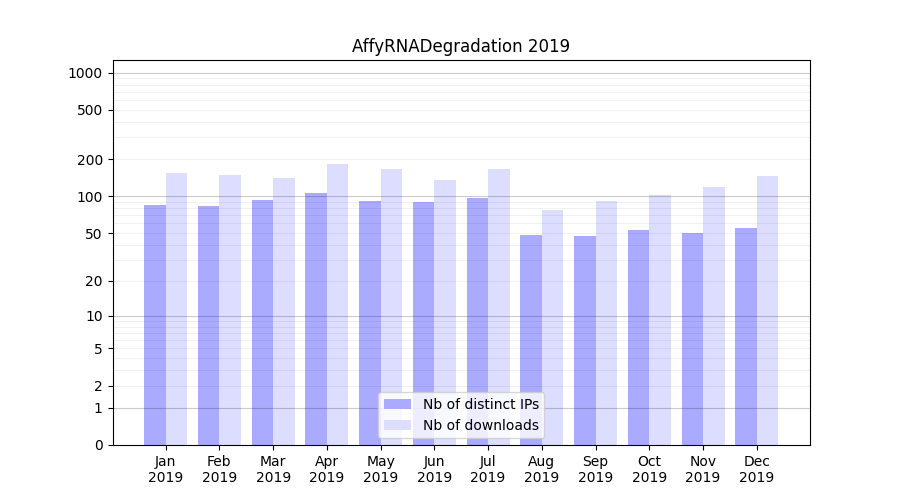Select the Dec 2019 downloads bar
This screenshot has height=500, width=900.
coord(767,310)
